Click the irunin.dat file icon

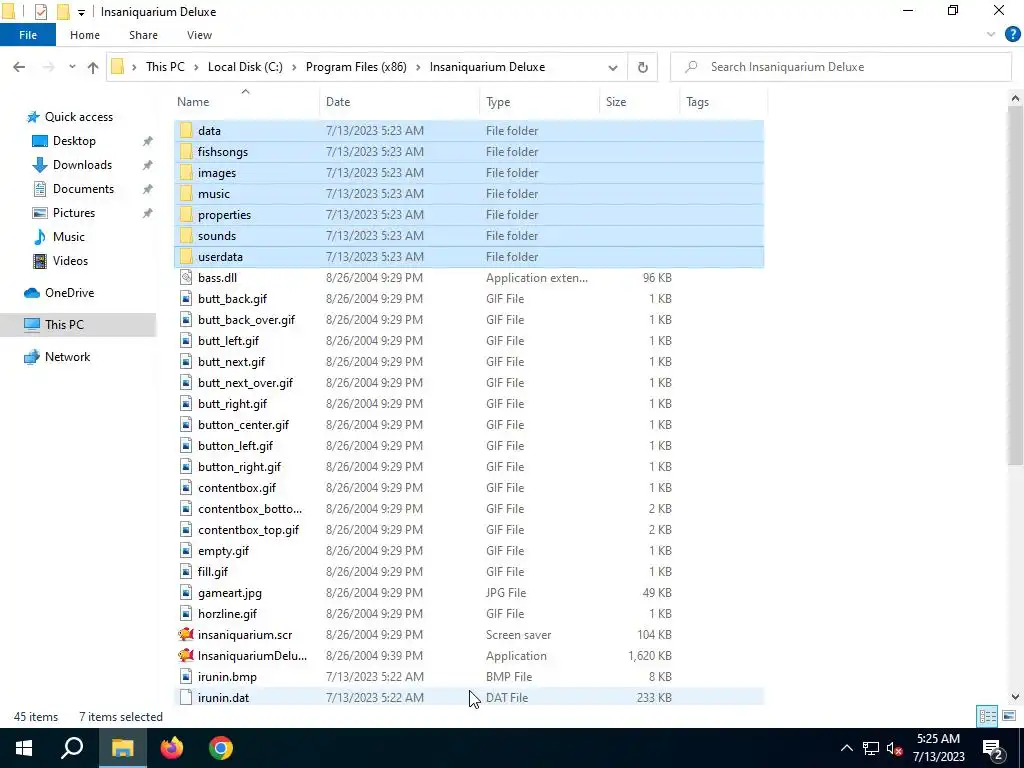point(186,697)
